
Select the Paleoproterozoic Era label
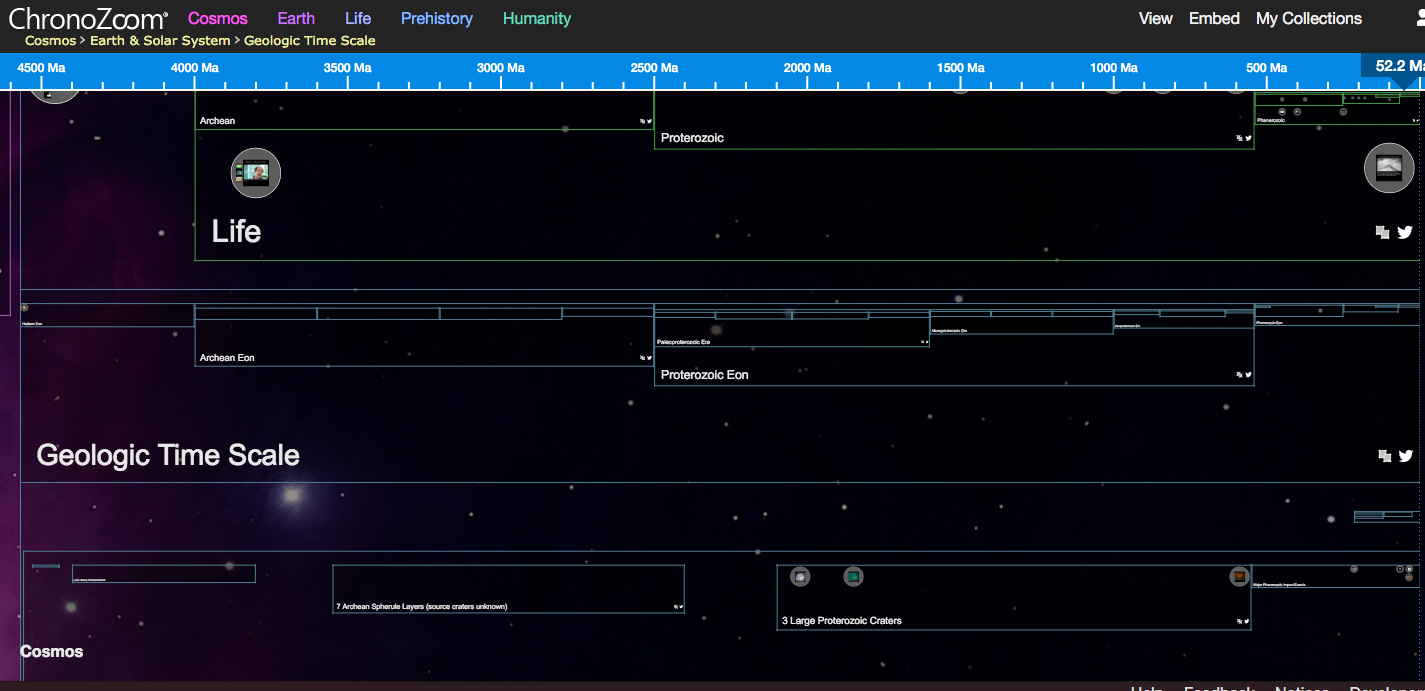point(683,342)
